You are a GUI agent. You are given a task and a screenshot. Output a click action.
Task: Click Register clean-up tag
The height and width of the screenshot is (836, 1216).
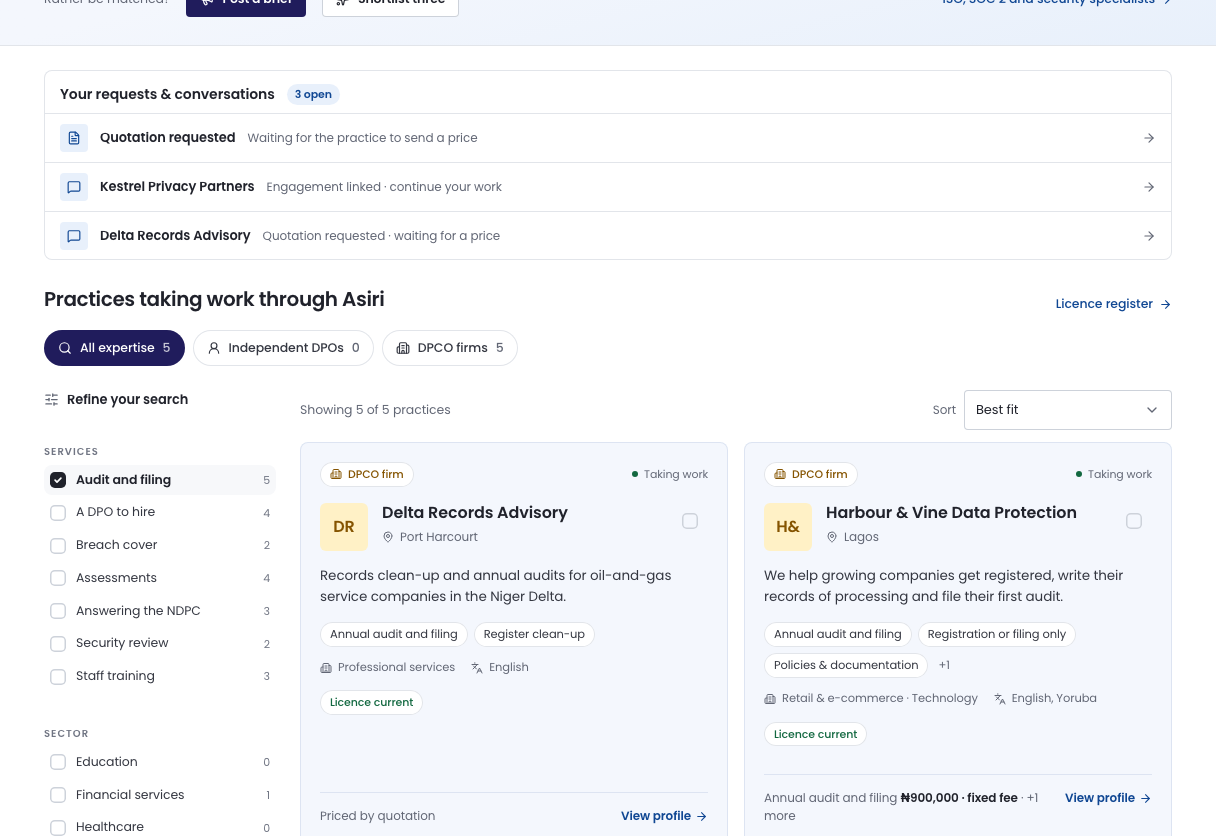(x=534, y=634)
